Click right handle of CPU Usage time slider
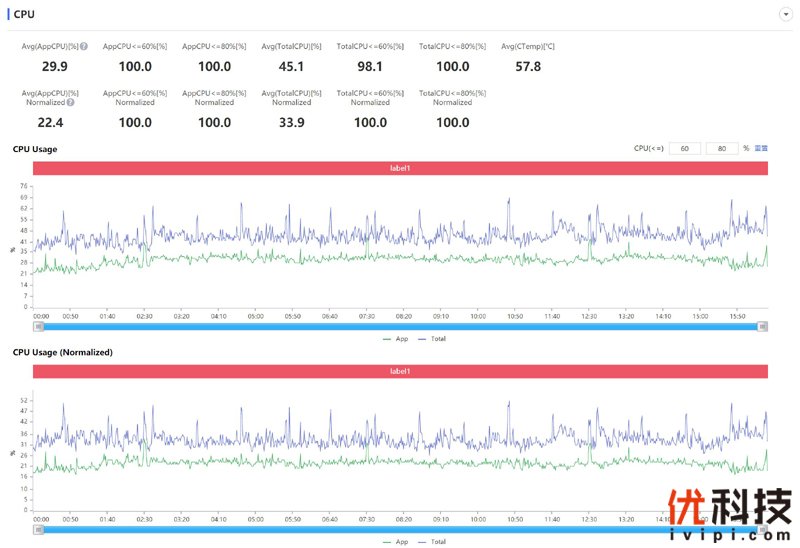The height and width of the screenshot is (548, 800). 762,326
